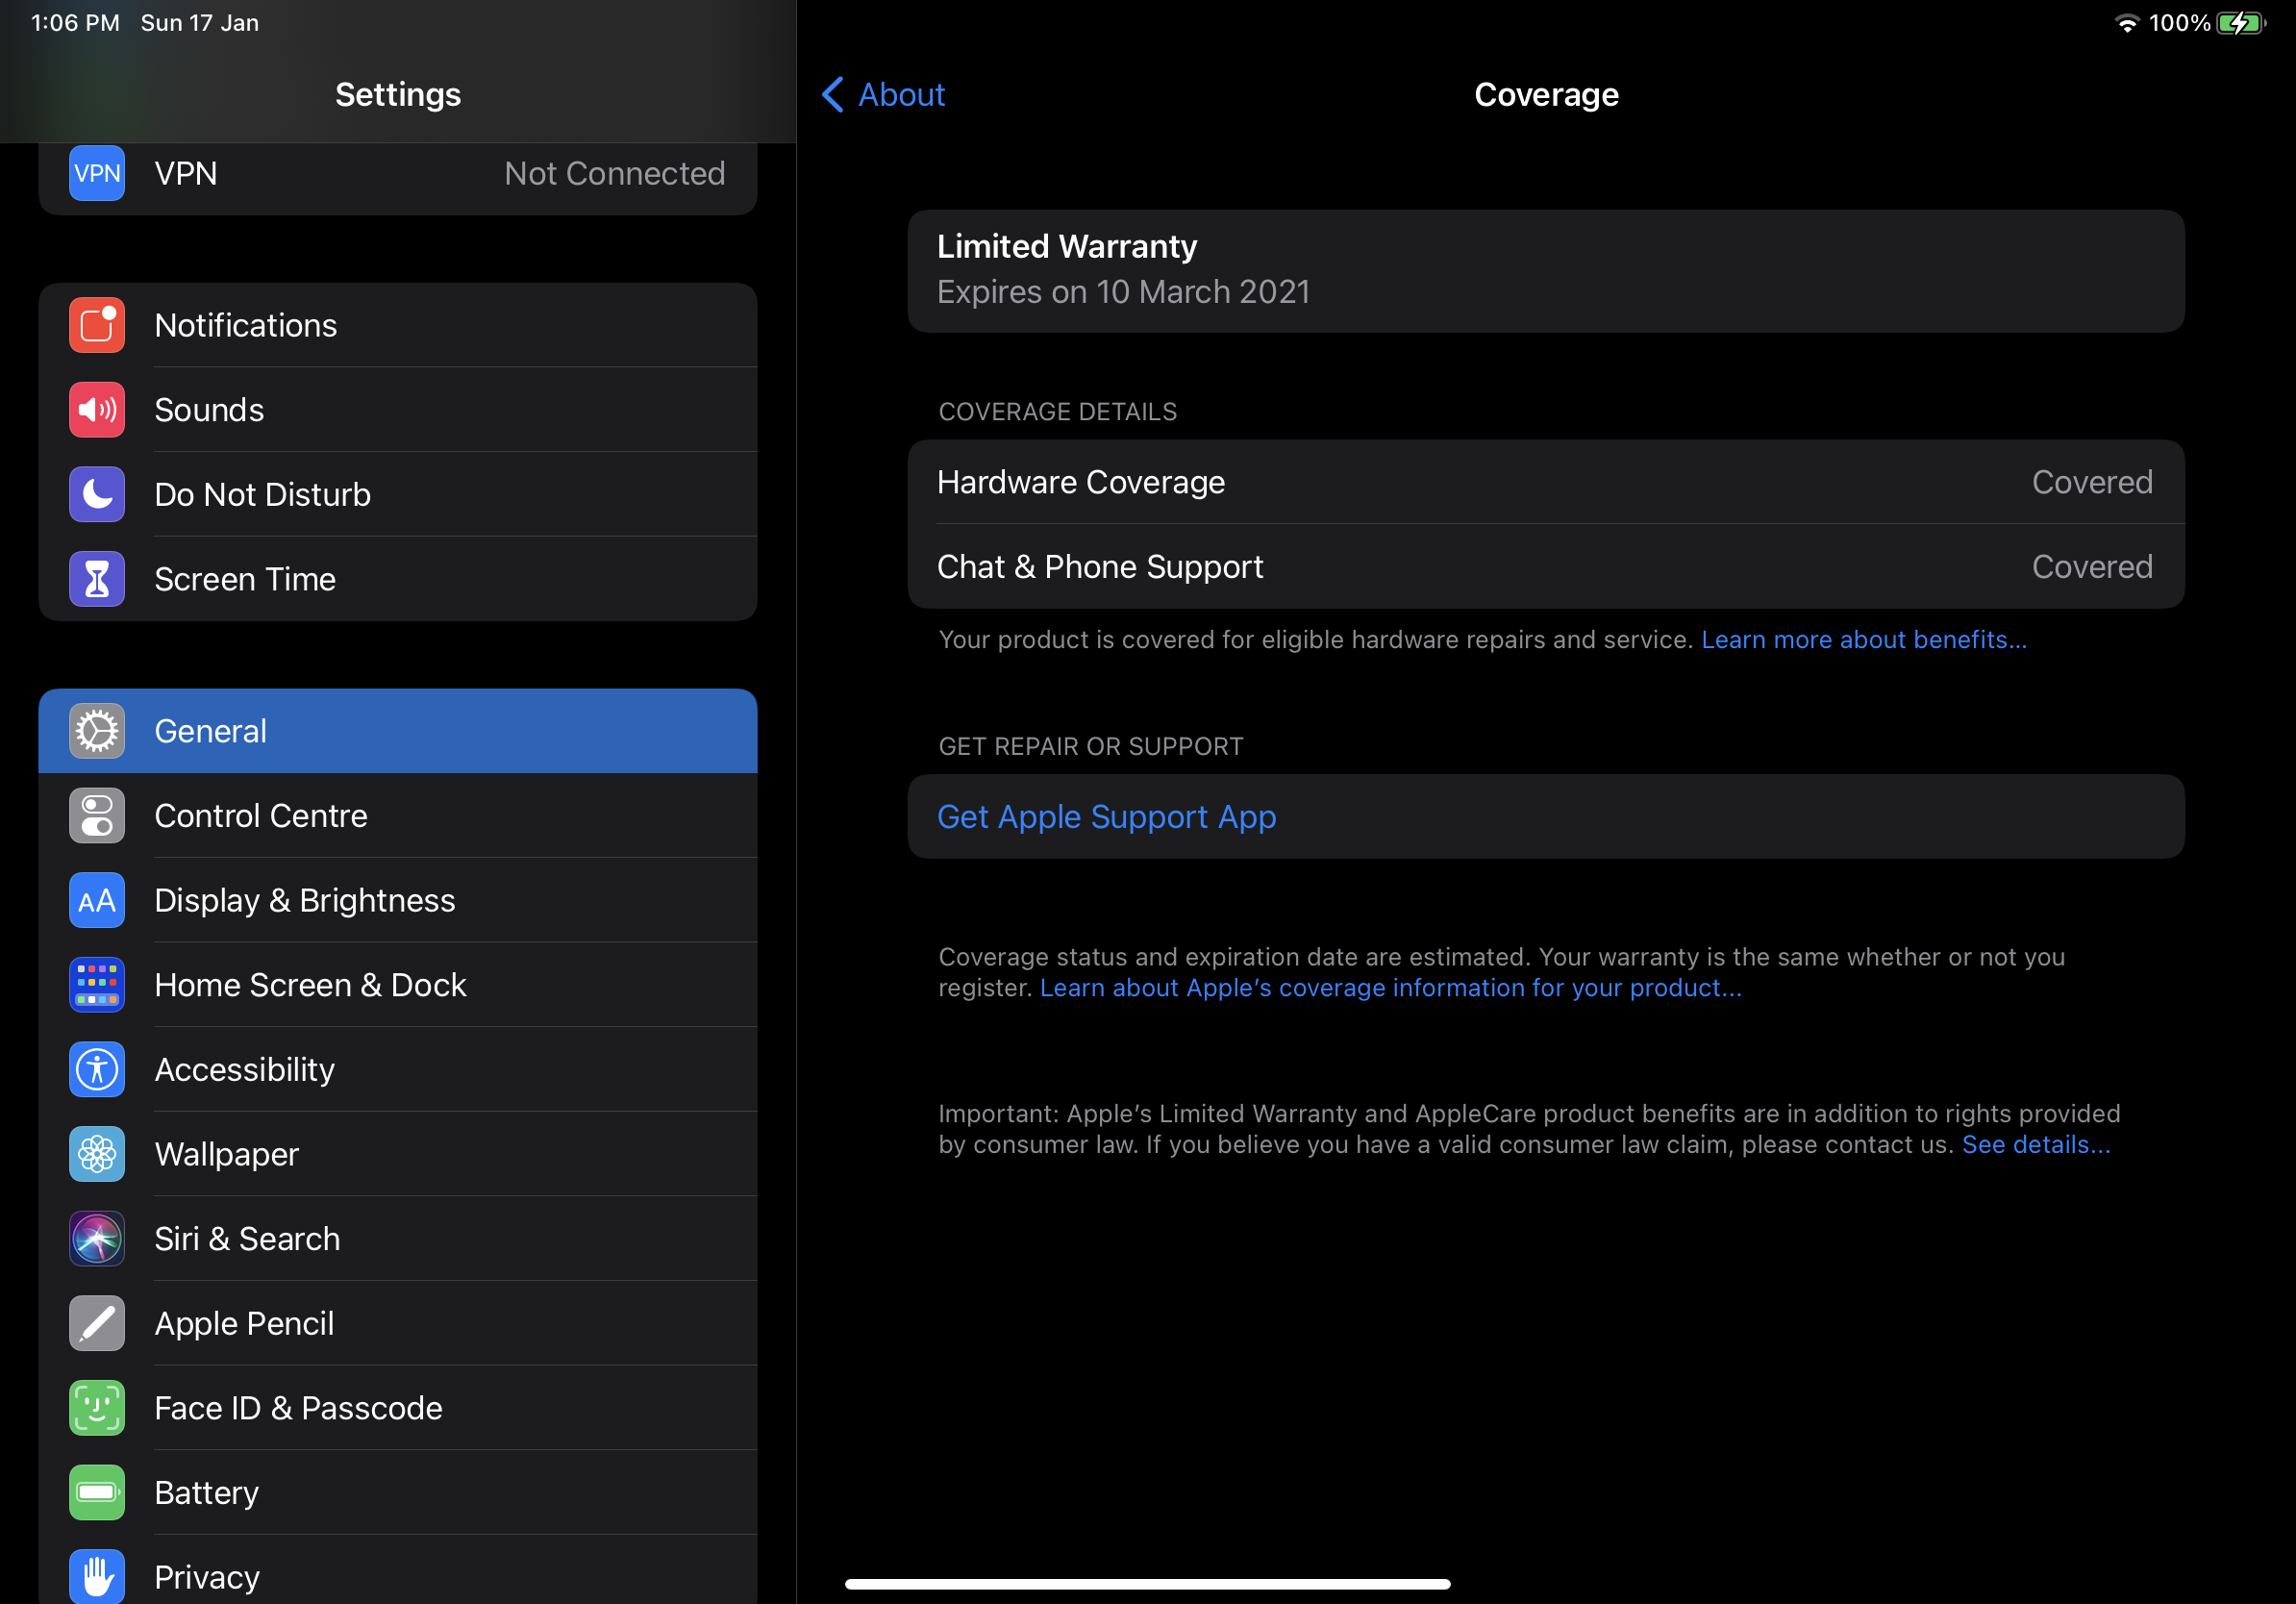Tap the Display & Brightness AA icon
This screenshot has width=2296, height=1604.
pyautogui.click(x=97, y=900)
